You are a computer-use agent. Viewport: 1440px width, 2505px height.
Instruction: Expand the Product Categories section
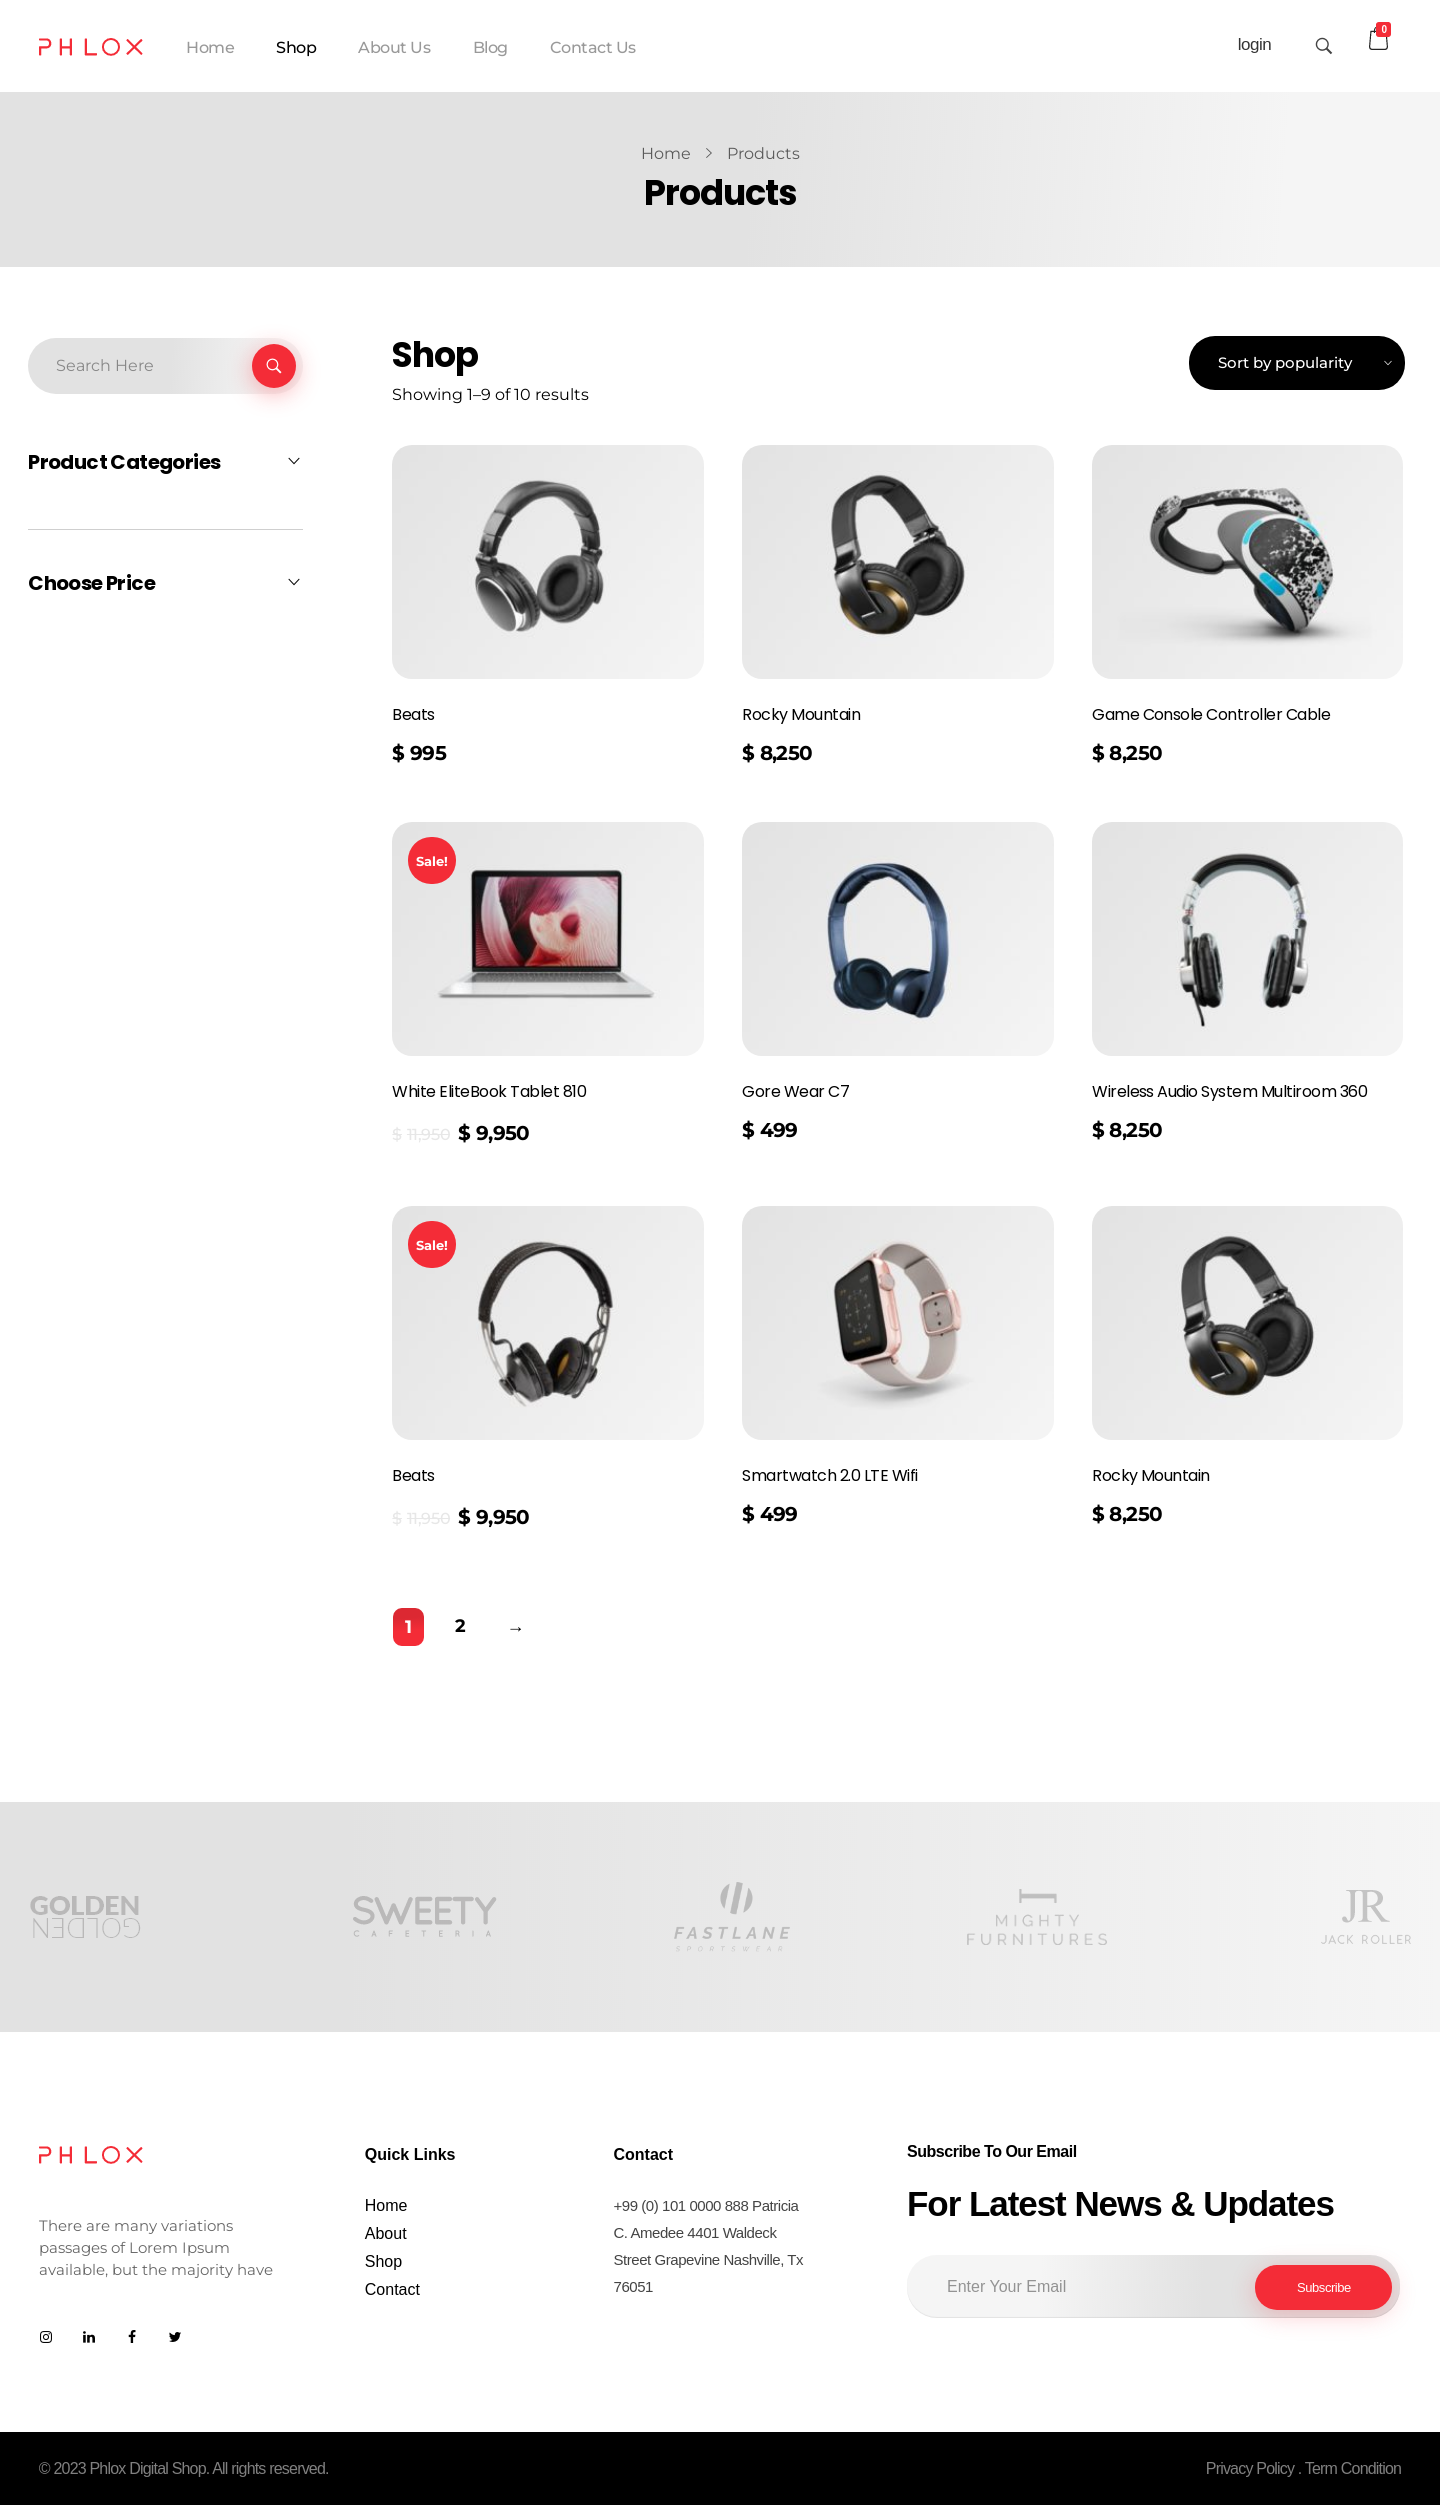pos(165,462)
